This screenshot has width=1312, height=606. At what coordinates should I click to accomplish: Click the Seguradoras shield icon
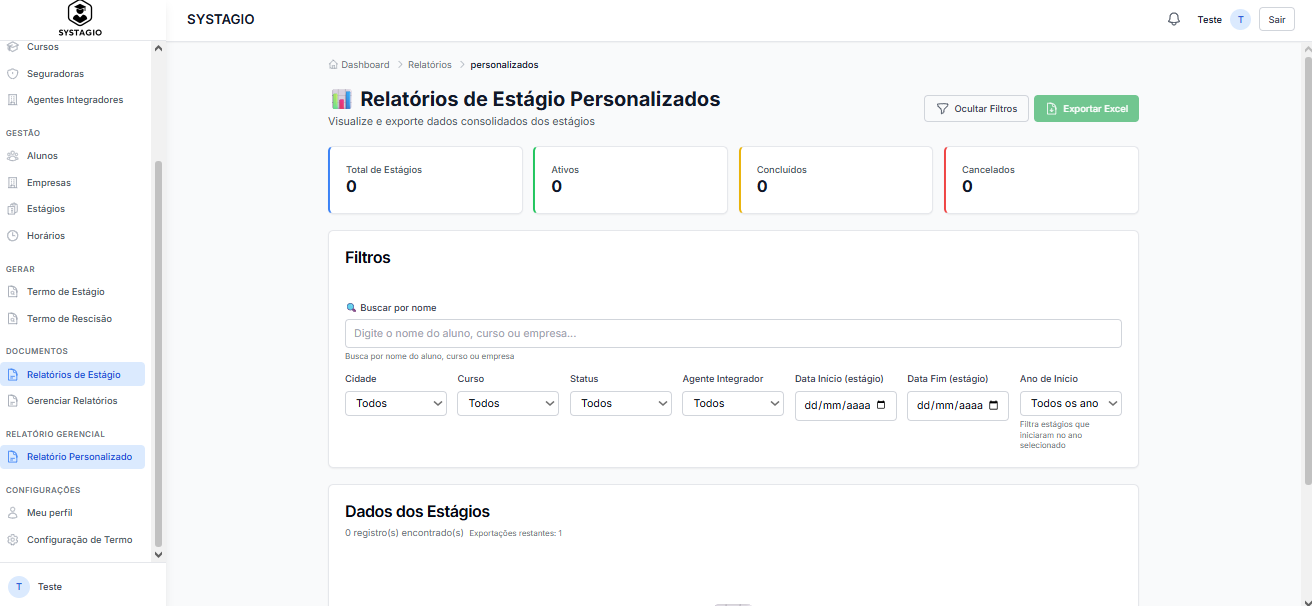(13, 74)
